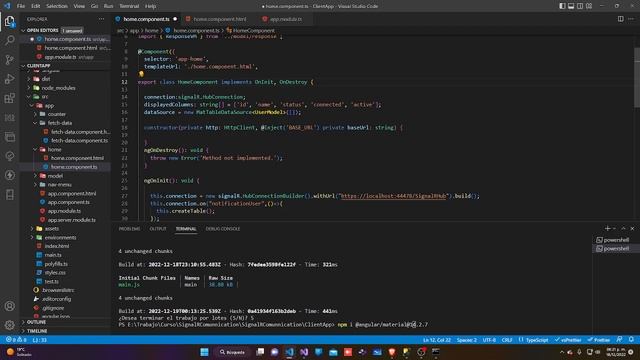Open Windows Start menu
640x360 pixels.
click(204, 352)
